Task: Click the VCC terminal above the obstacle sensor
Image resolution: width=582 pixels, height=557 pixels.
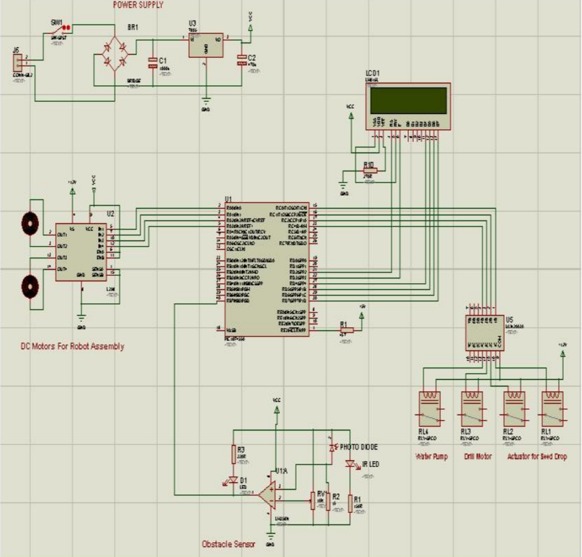Action: [x=277, y=410]
